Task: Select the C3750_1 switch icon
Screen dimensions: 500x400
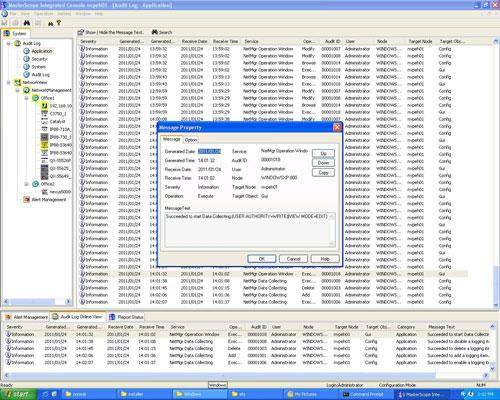Action: [44, 114]
